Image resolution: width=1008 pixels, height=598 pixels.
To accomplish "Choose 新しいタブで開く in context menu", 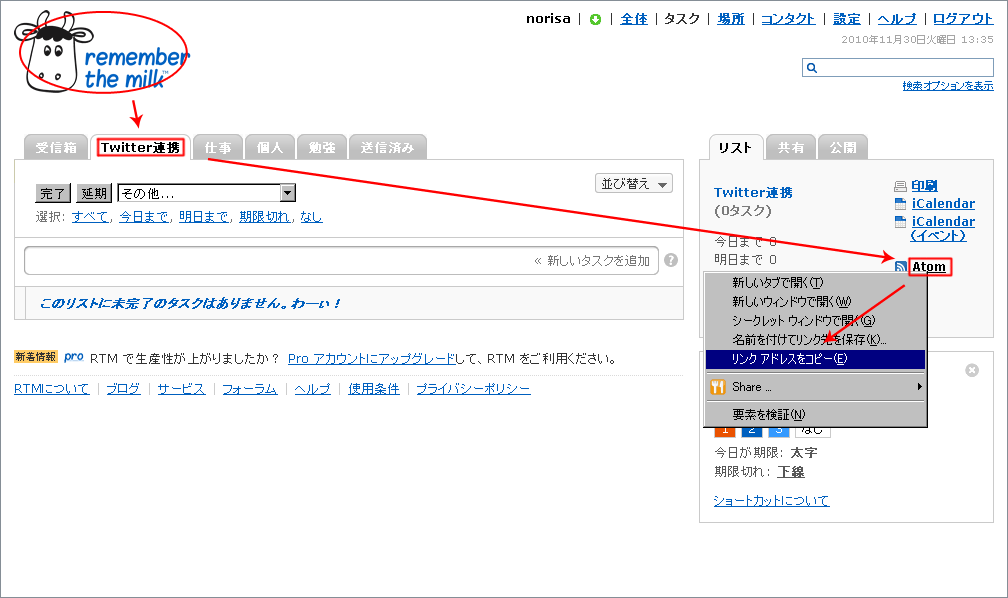I will point(816,282).
